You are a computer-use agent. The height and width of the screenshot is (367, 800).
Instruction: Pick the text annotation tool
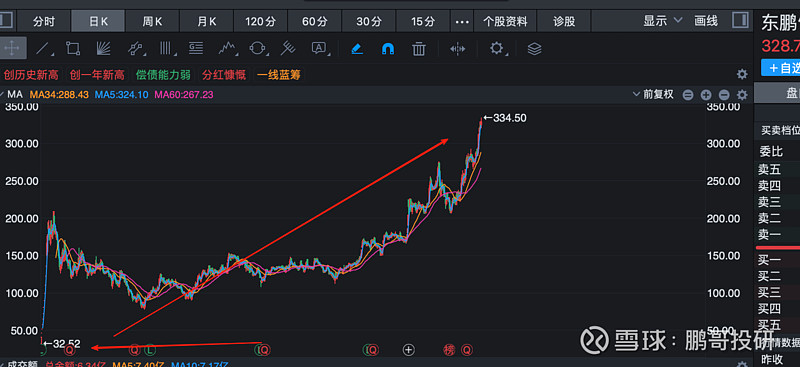319,49
